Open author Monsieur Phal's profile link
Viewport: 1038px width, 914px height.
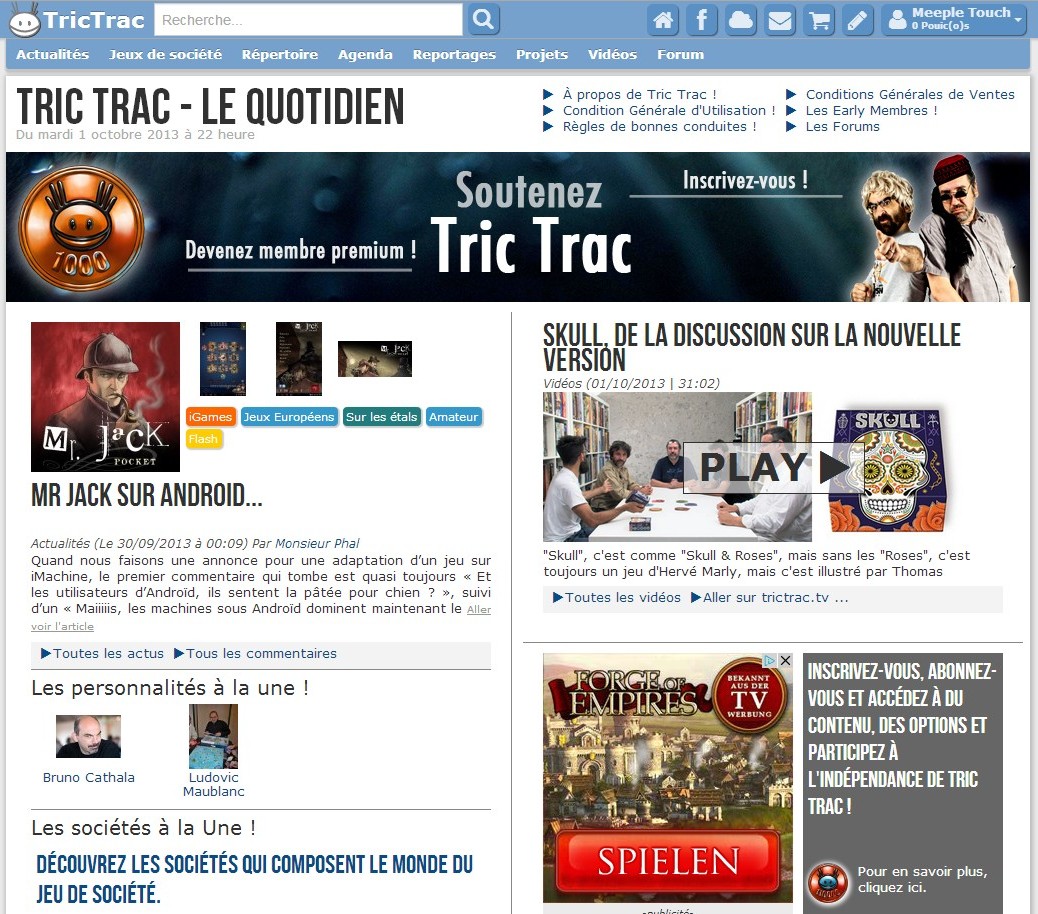[x=317, y=543]
